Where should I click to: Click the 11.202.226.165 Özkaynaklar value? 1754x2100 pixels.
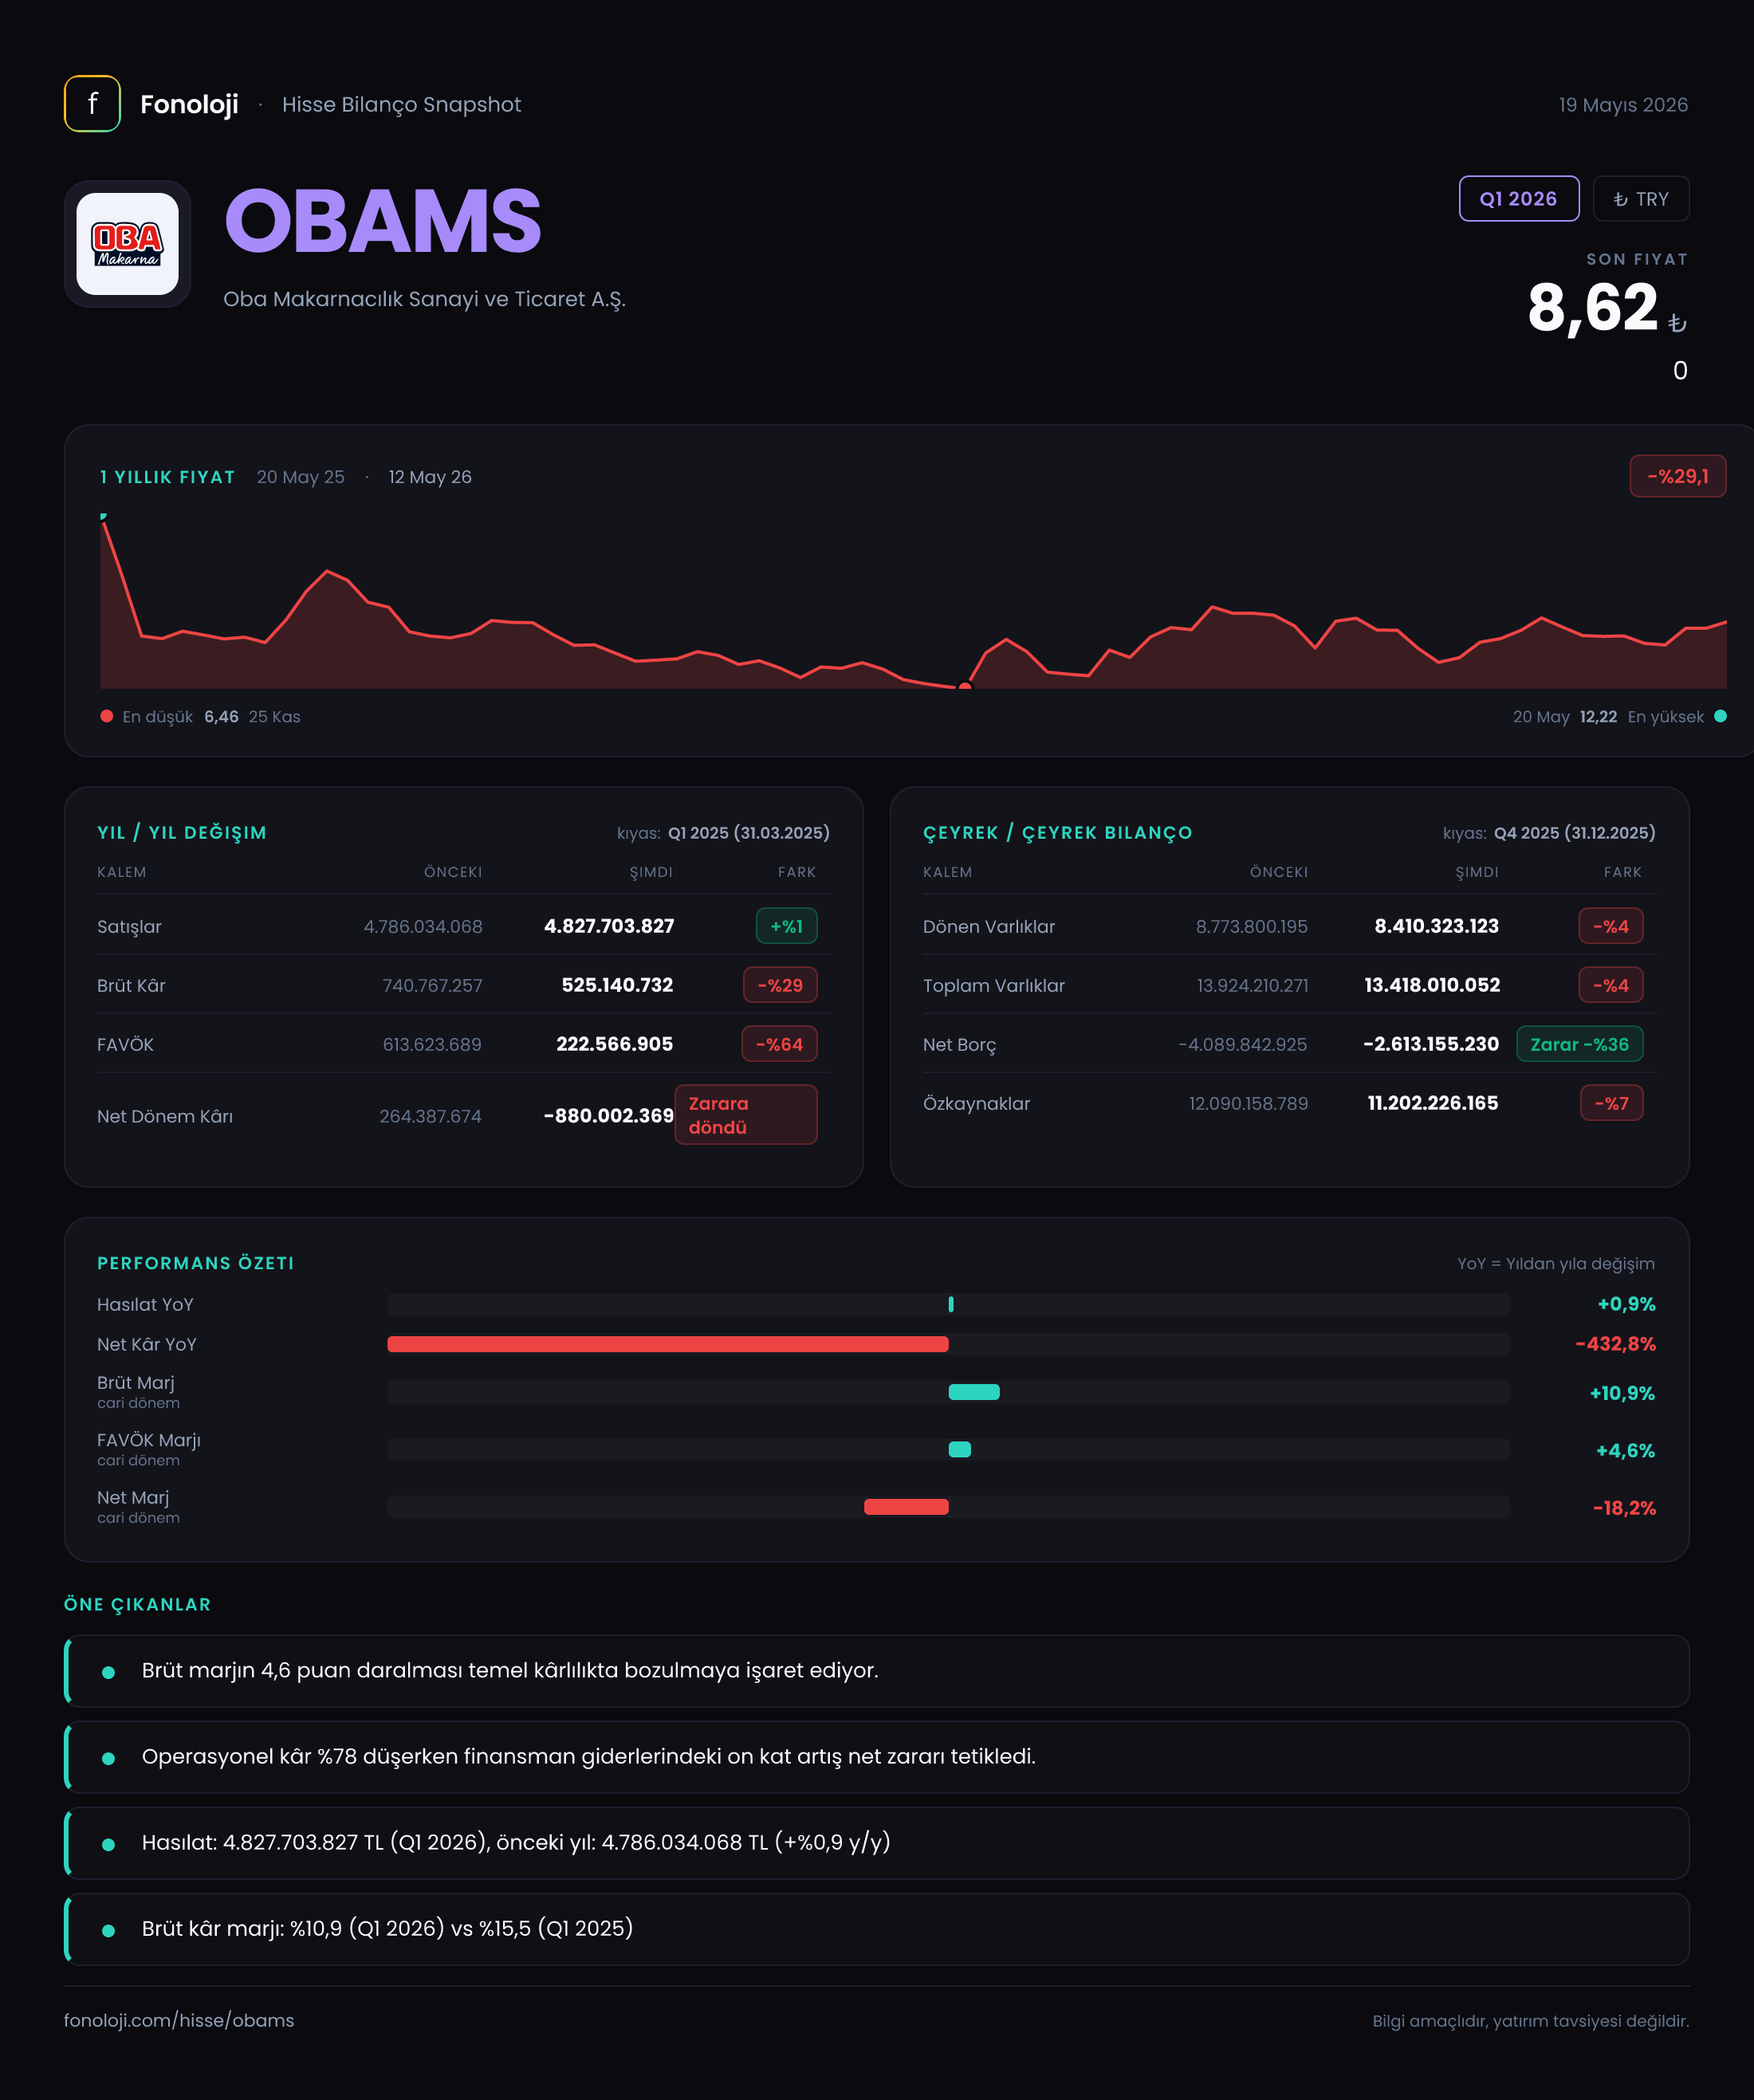point(1433,1103)
